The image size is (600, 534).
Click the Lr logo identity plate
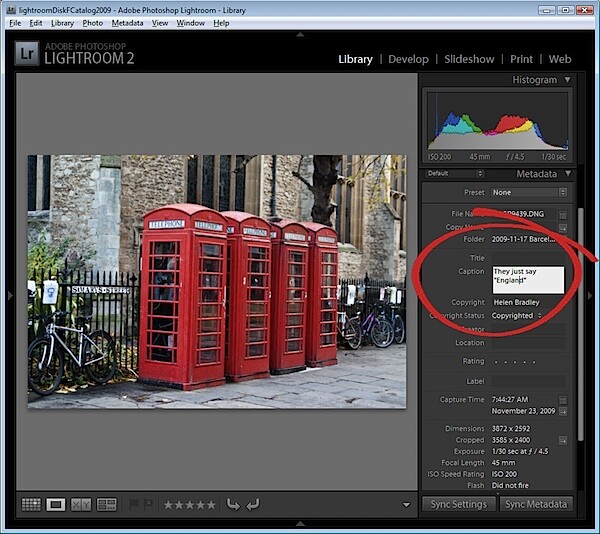27,54
